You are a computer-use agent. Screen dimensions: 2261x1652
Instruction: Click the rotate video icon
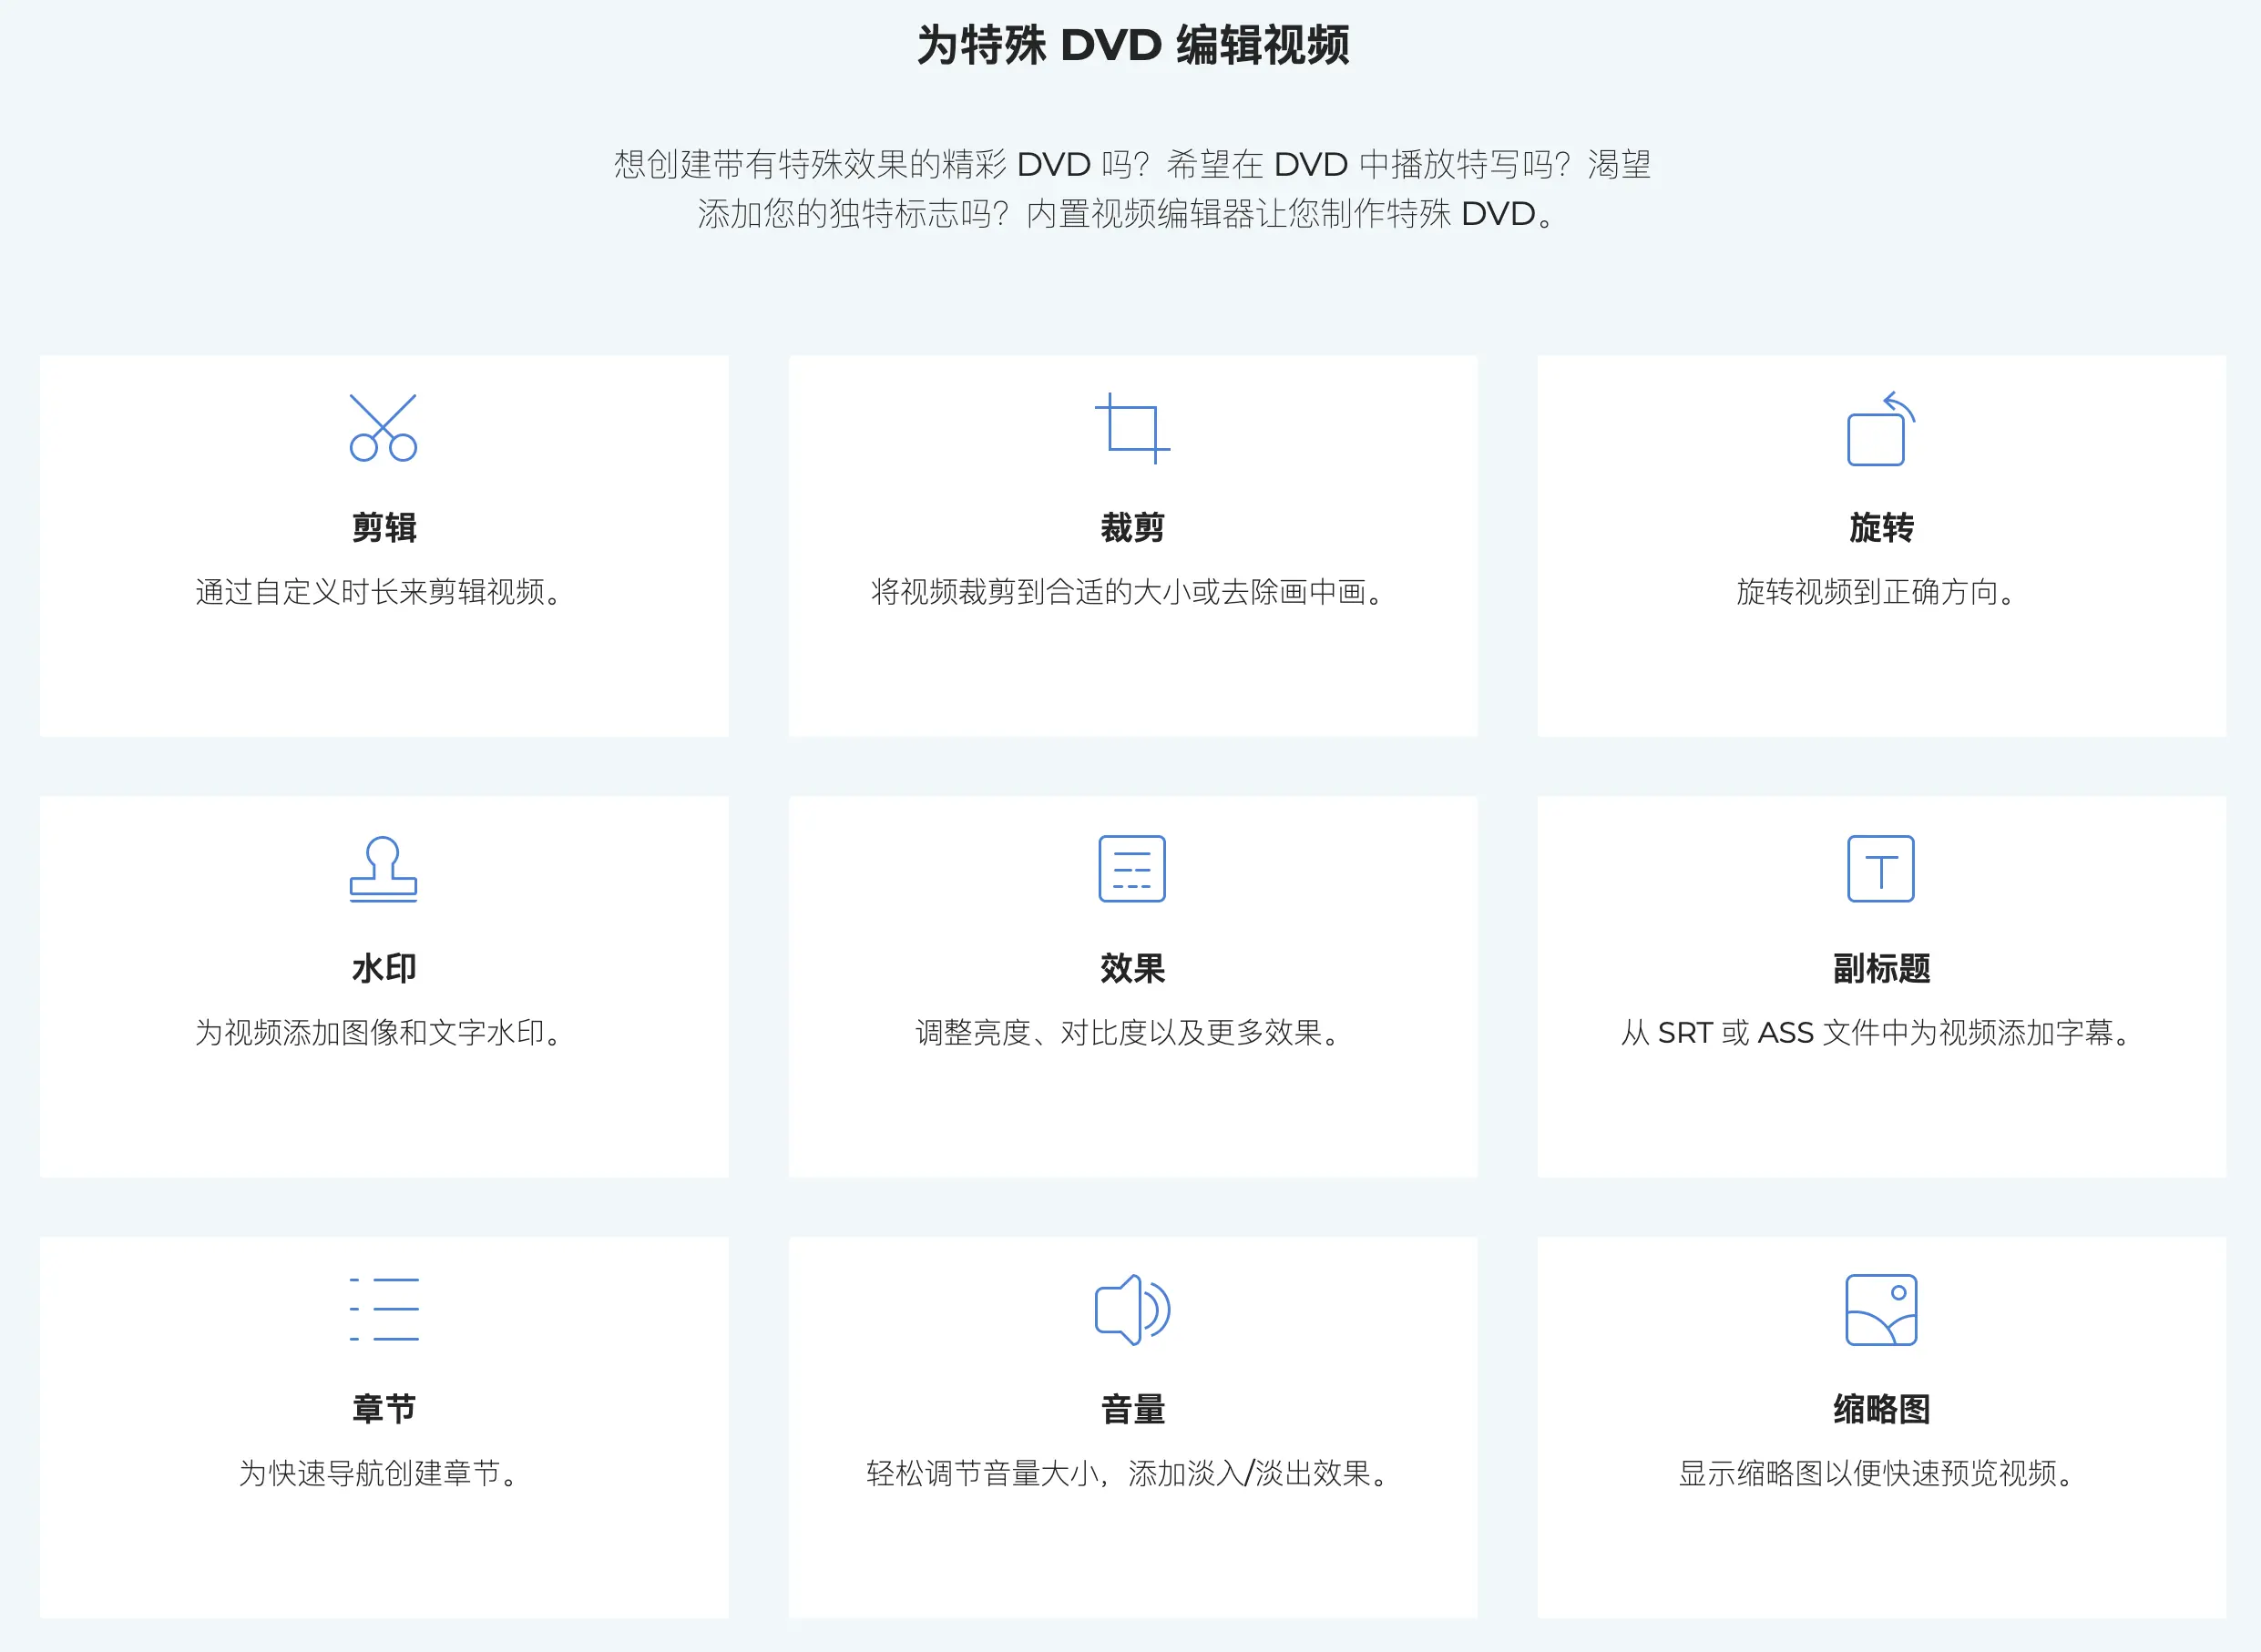click(x=1880, y=429)
